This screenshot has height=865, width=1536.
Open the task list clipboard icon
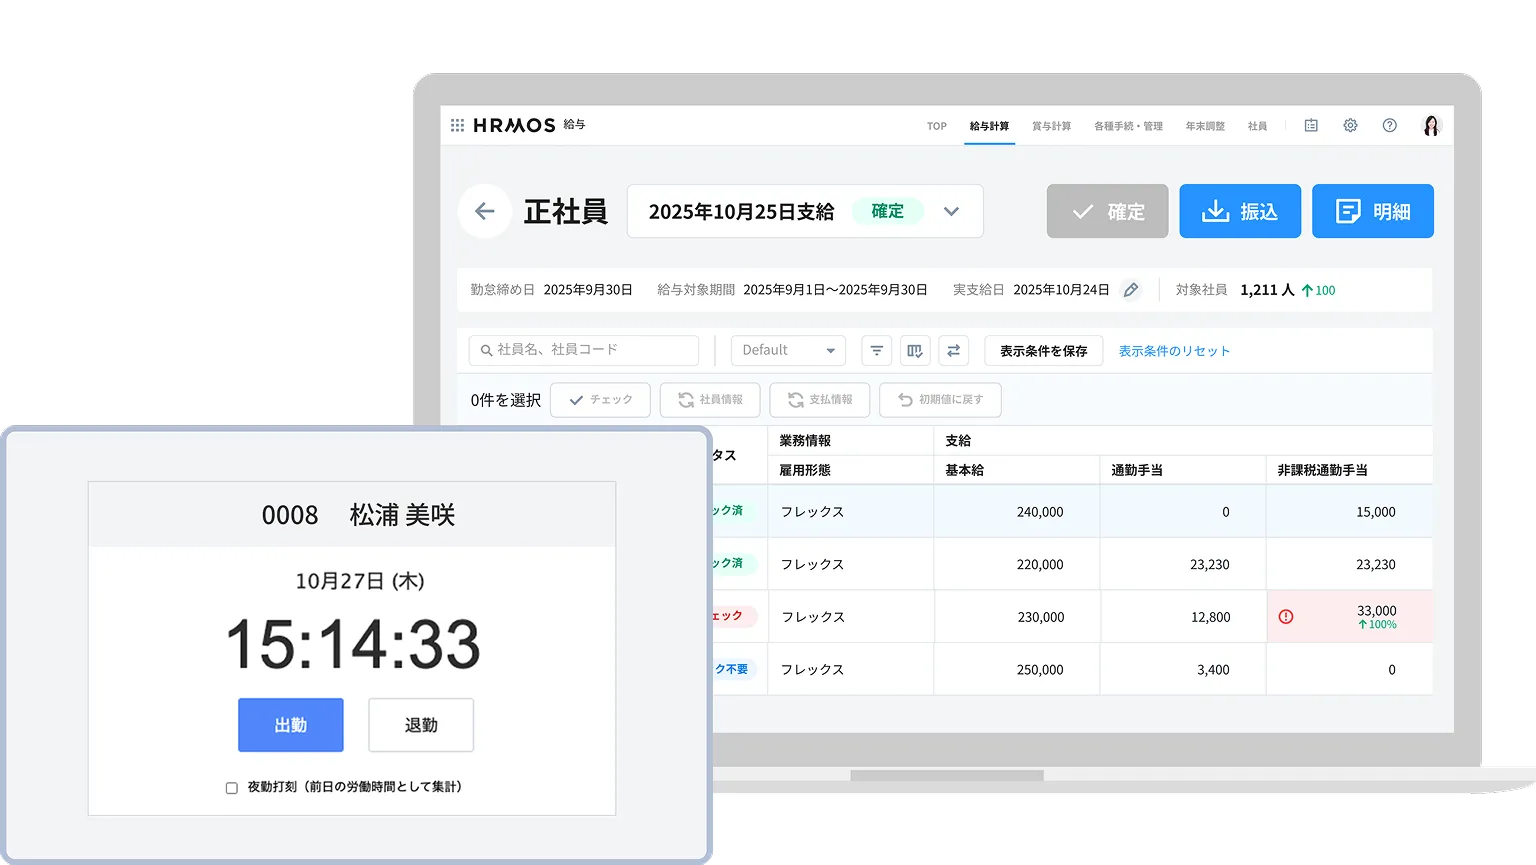(x=1310, y=125)
